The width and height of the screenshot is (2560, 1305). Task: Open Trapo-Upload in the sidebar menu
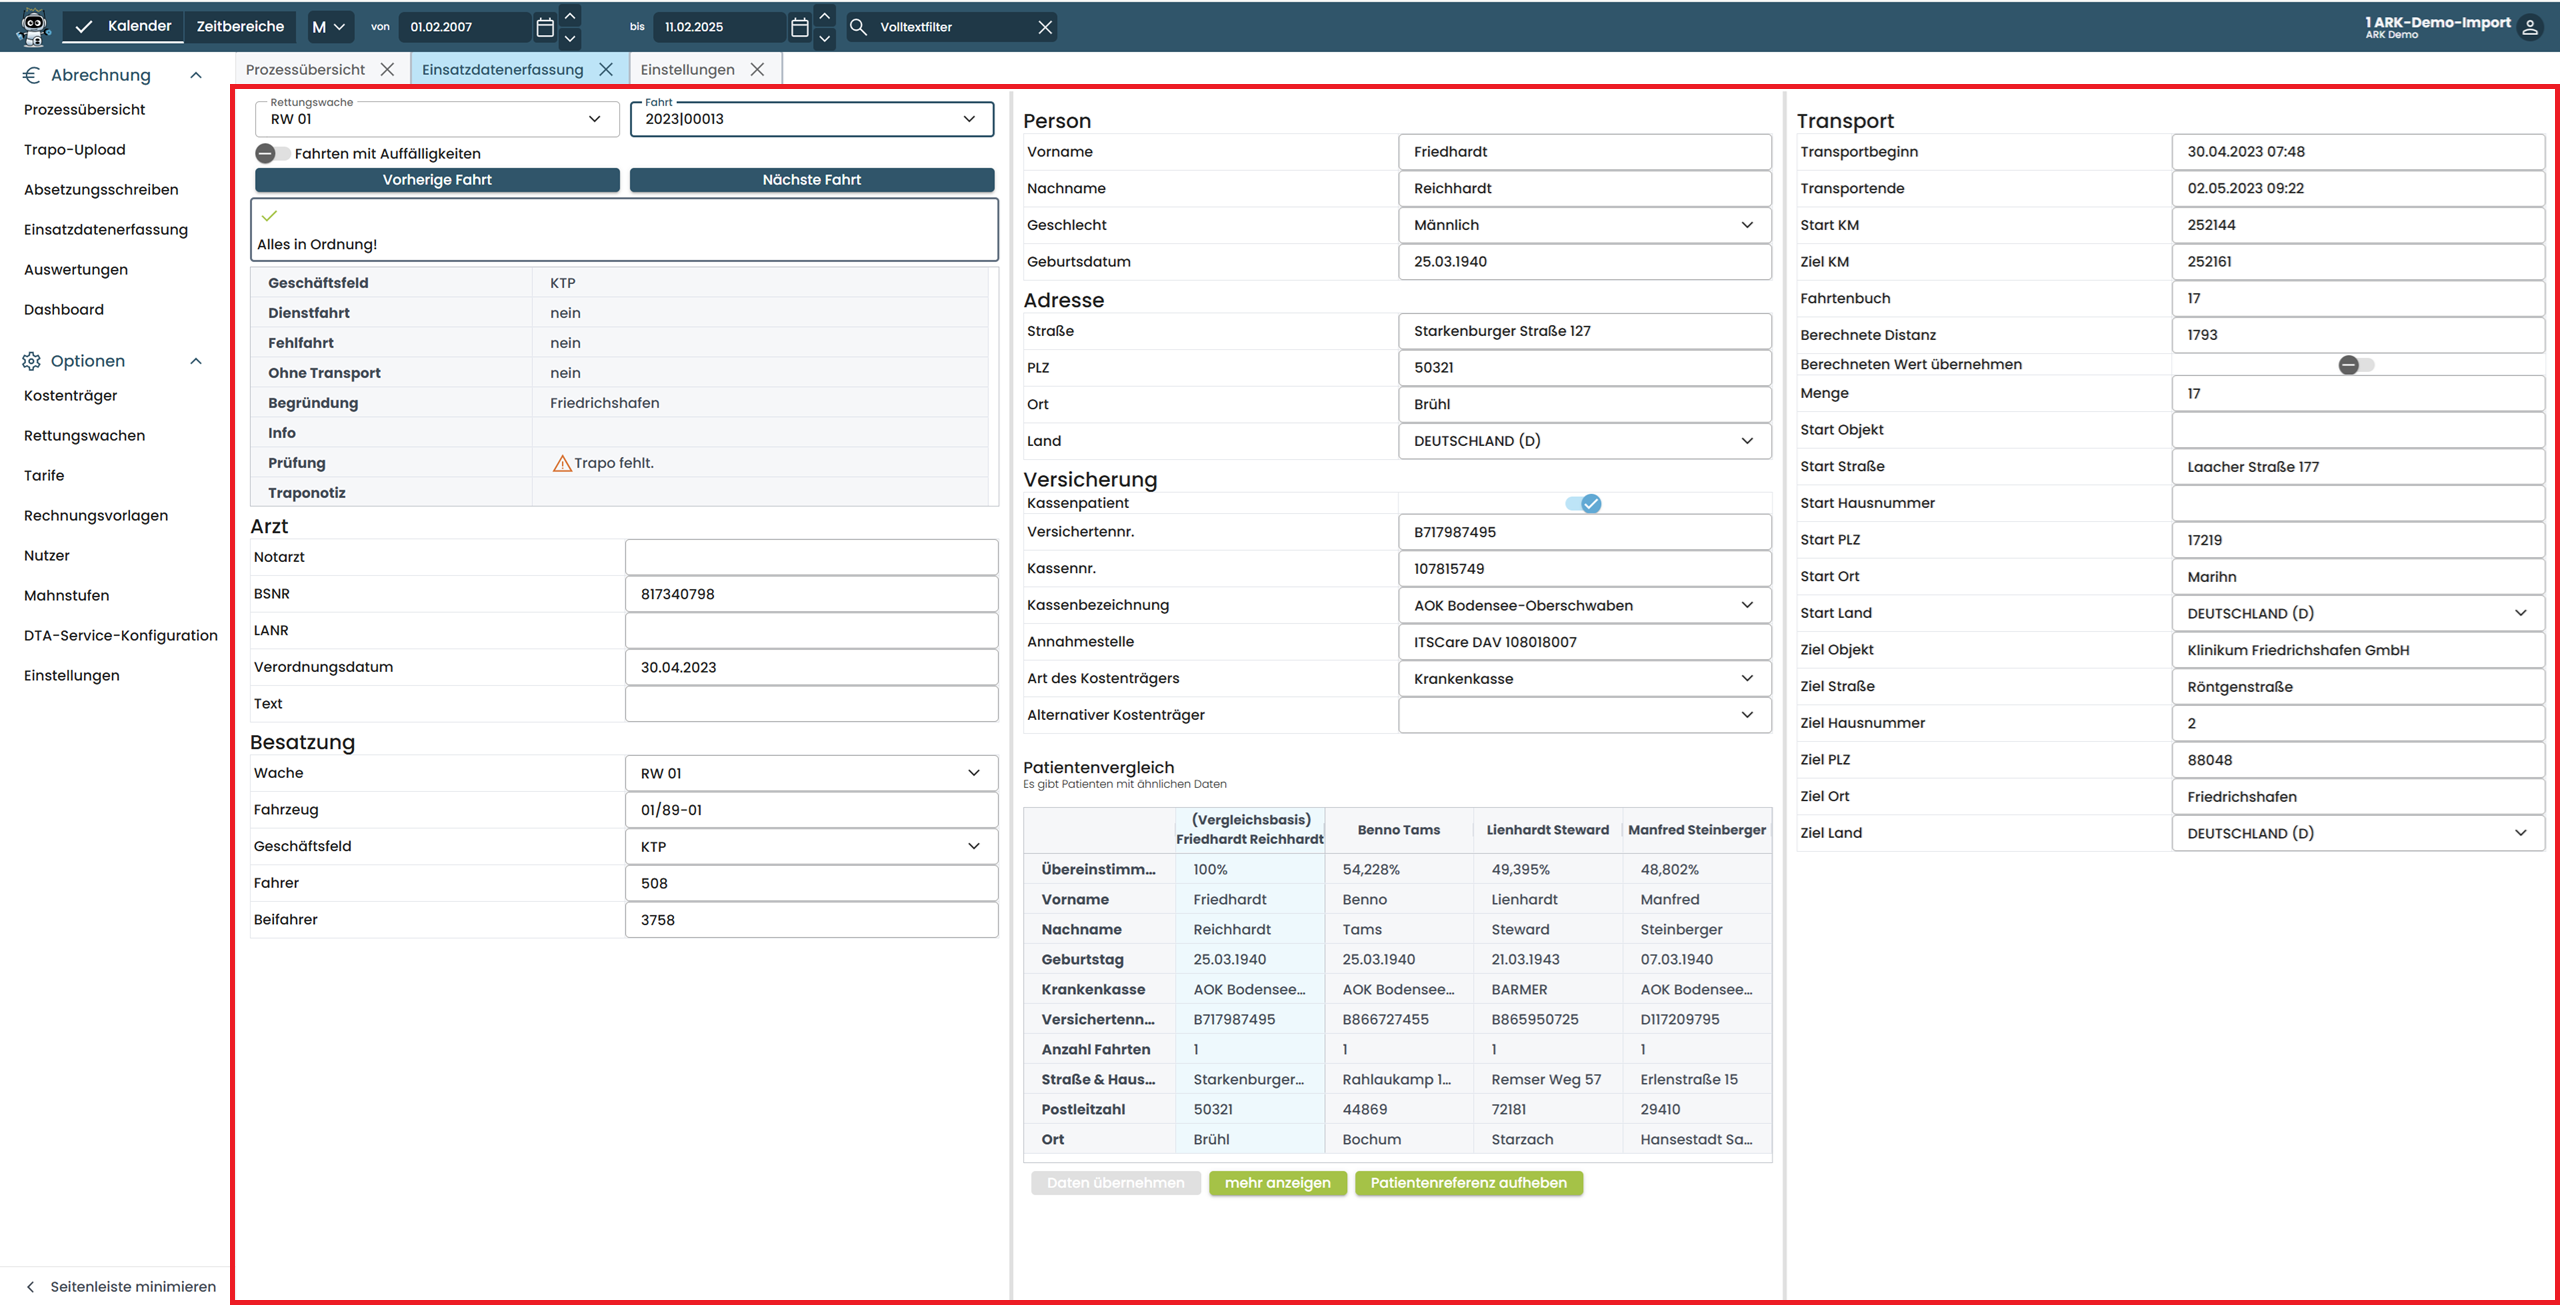[75, 150]
